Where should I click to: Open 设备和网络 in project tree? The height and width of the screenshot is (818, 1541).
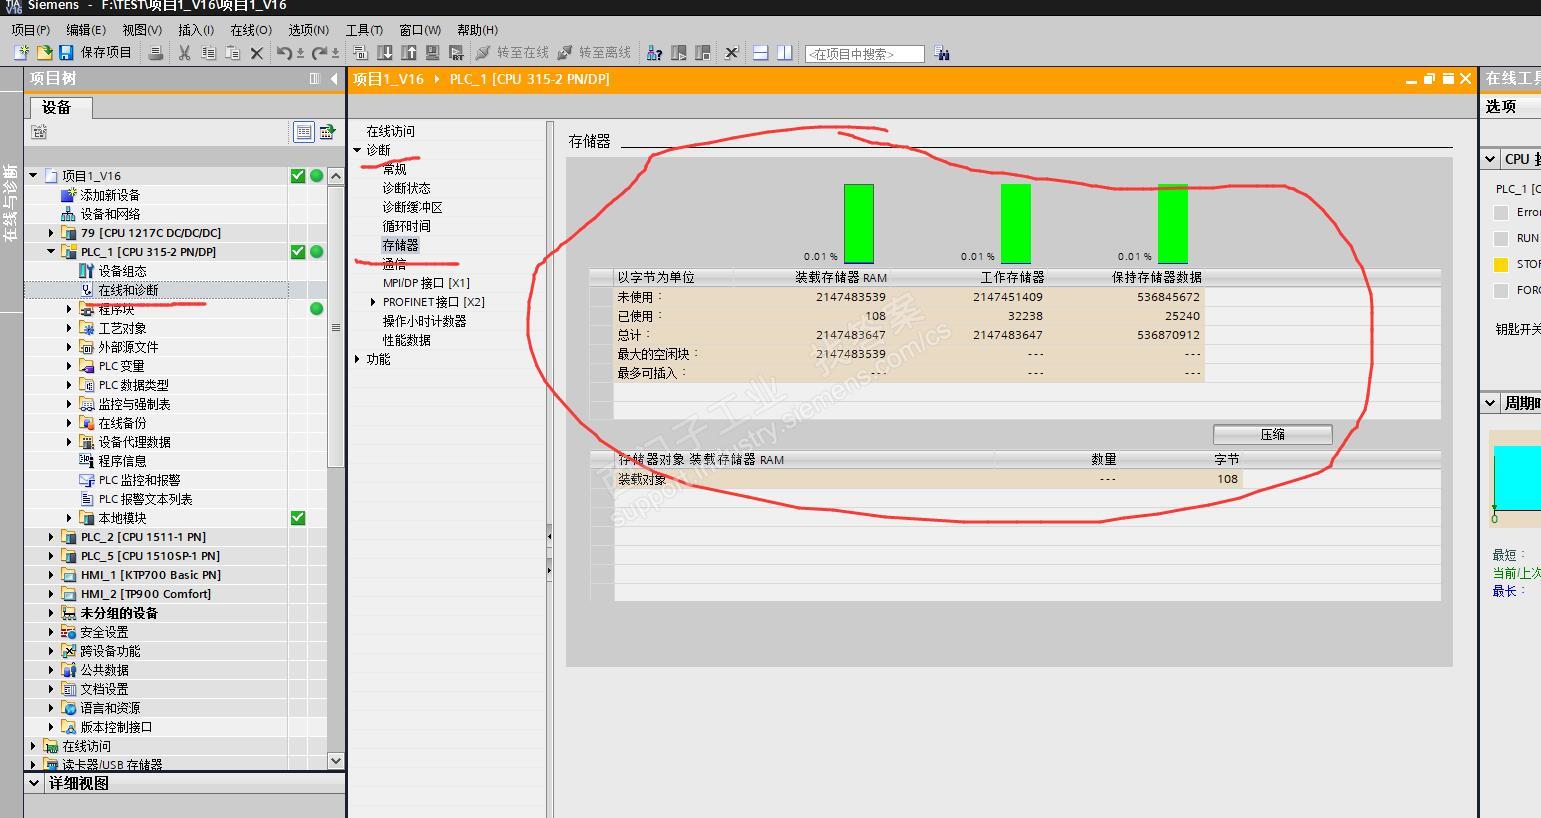(x=110, y=214)
